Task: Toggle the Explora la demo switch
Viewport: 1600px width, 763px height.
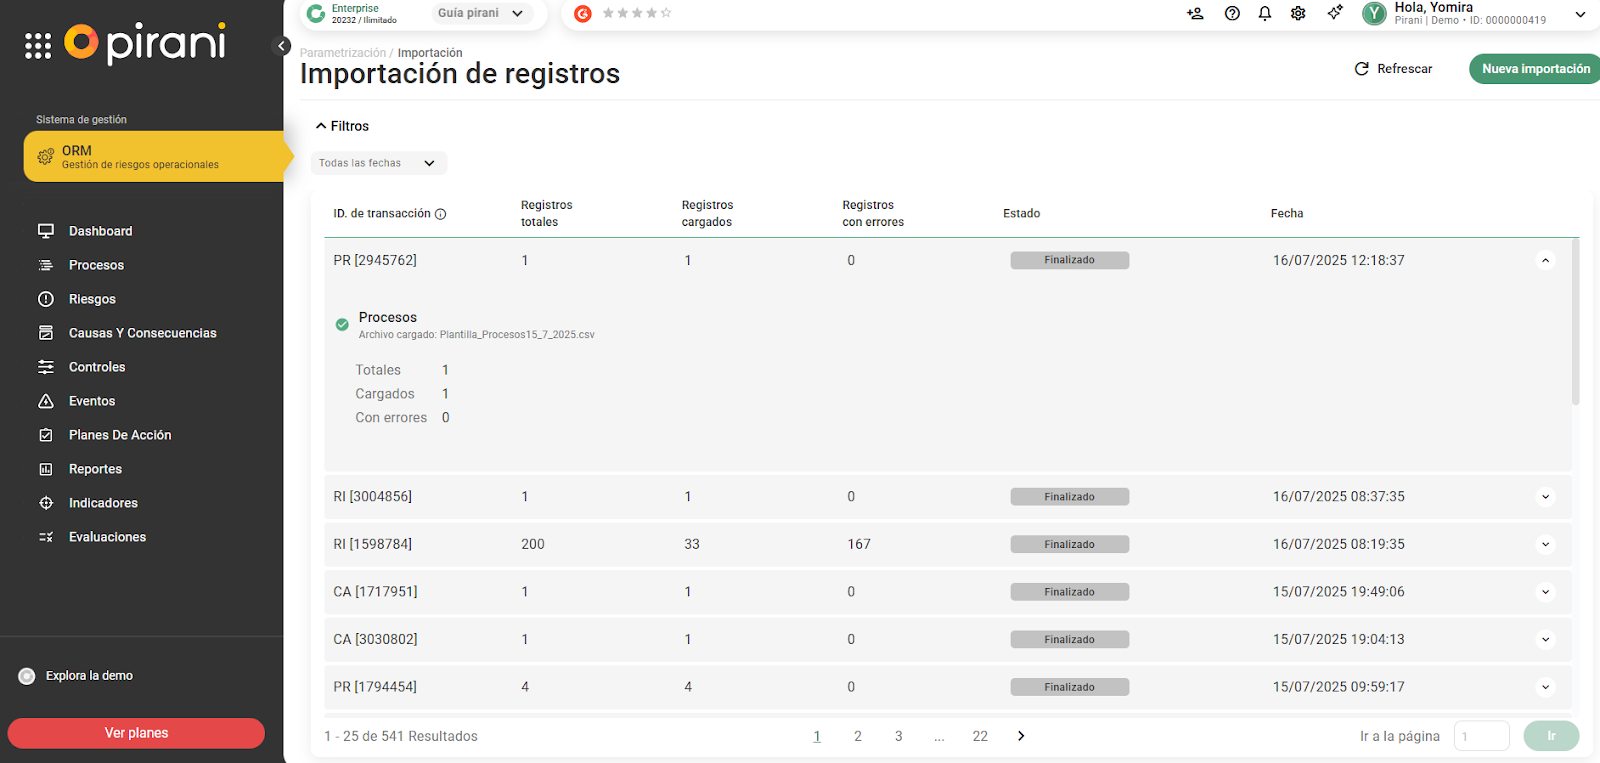Action: click(27, 676)
